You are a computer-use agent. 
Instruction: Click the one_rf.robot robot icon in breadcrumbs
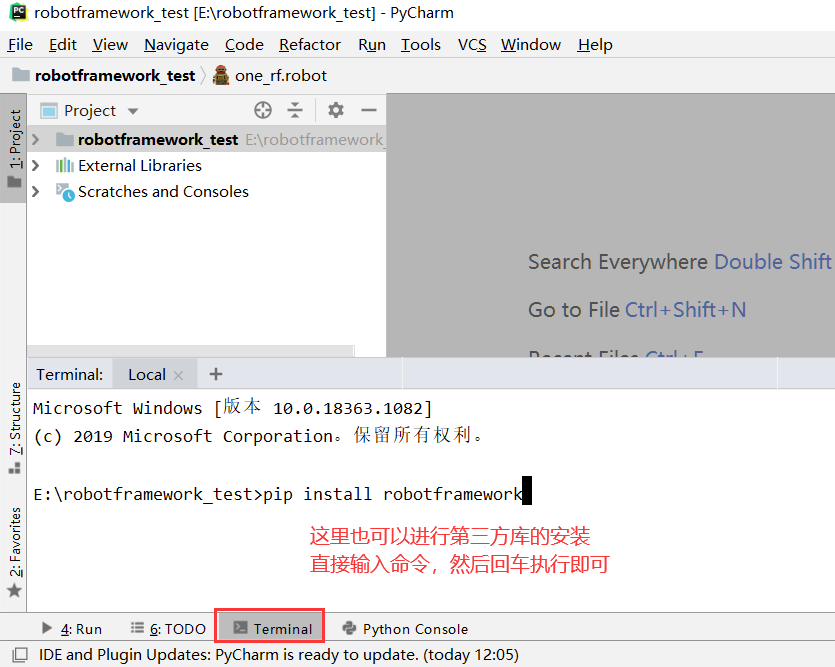point(221,74)
